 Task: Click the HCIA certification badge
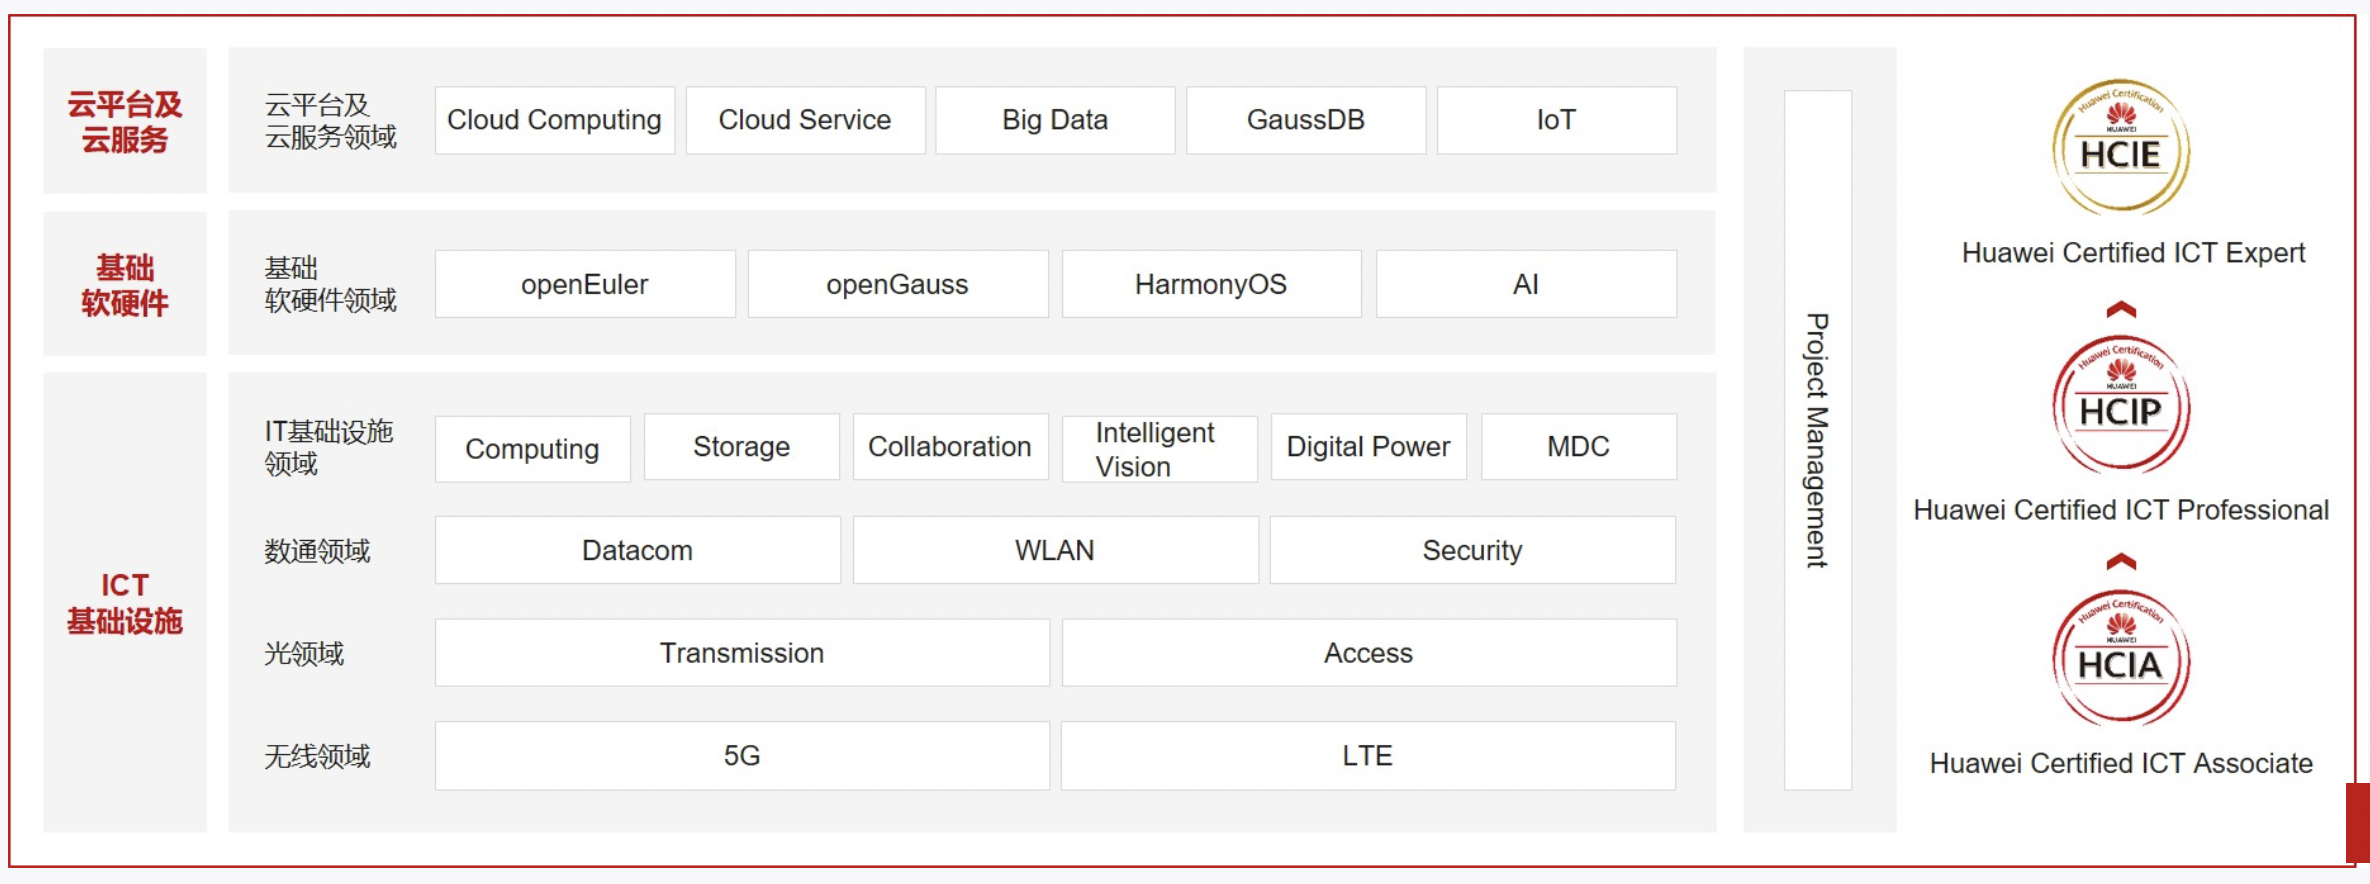2121,658
